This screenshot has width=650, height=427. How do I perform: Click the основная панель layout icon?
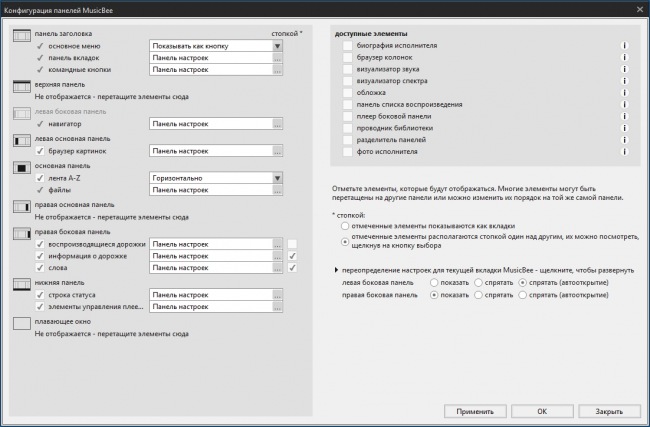click(x=22, y=168)
